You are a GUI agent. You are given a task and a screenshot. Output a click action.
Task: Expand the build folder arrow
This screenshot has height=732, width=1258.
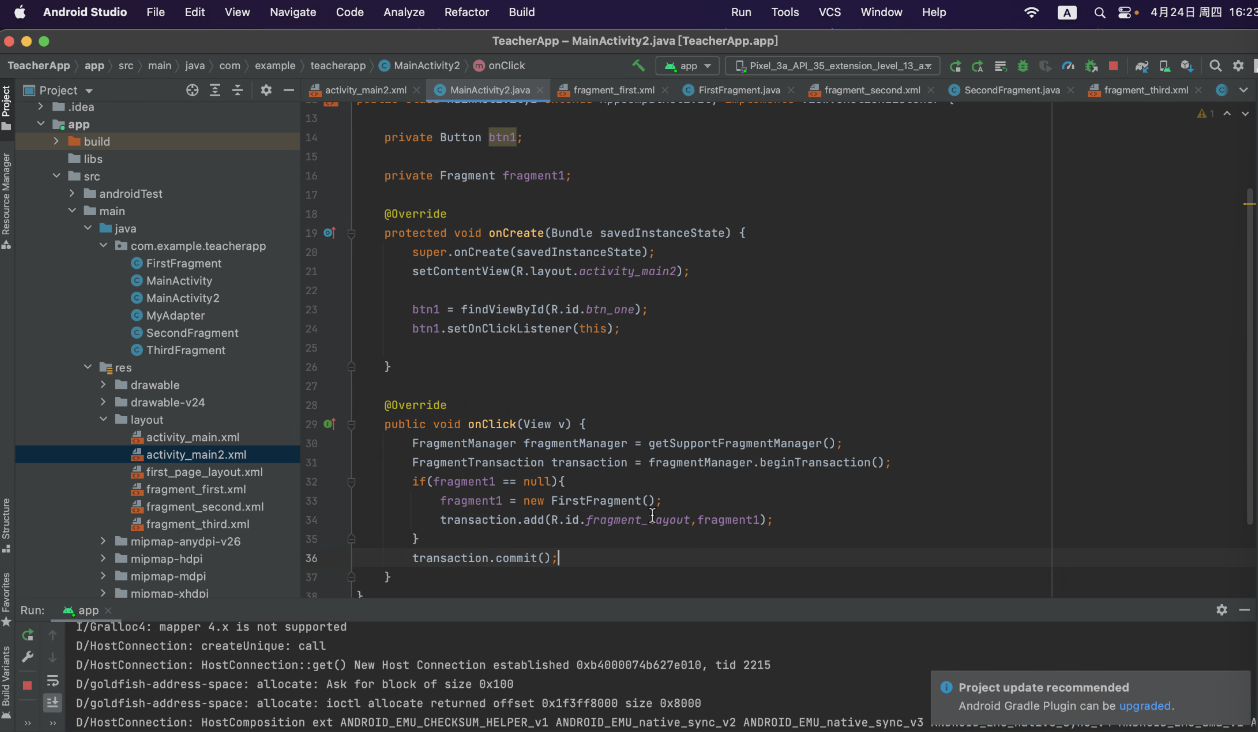point(56,142)
